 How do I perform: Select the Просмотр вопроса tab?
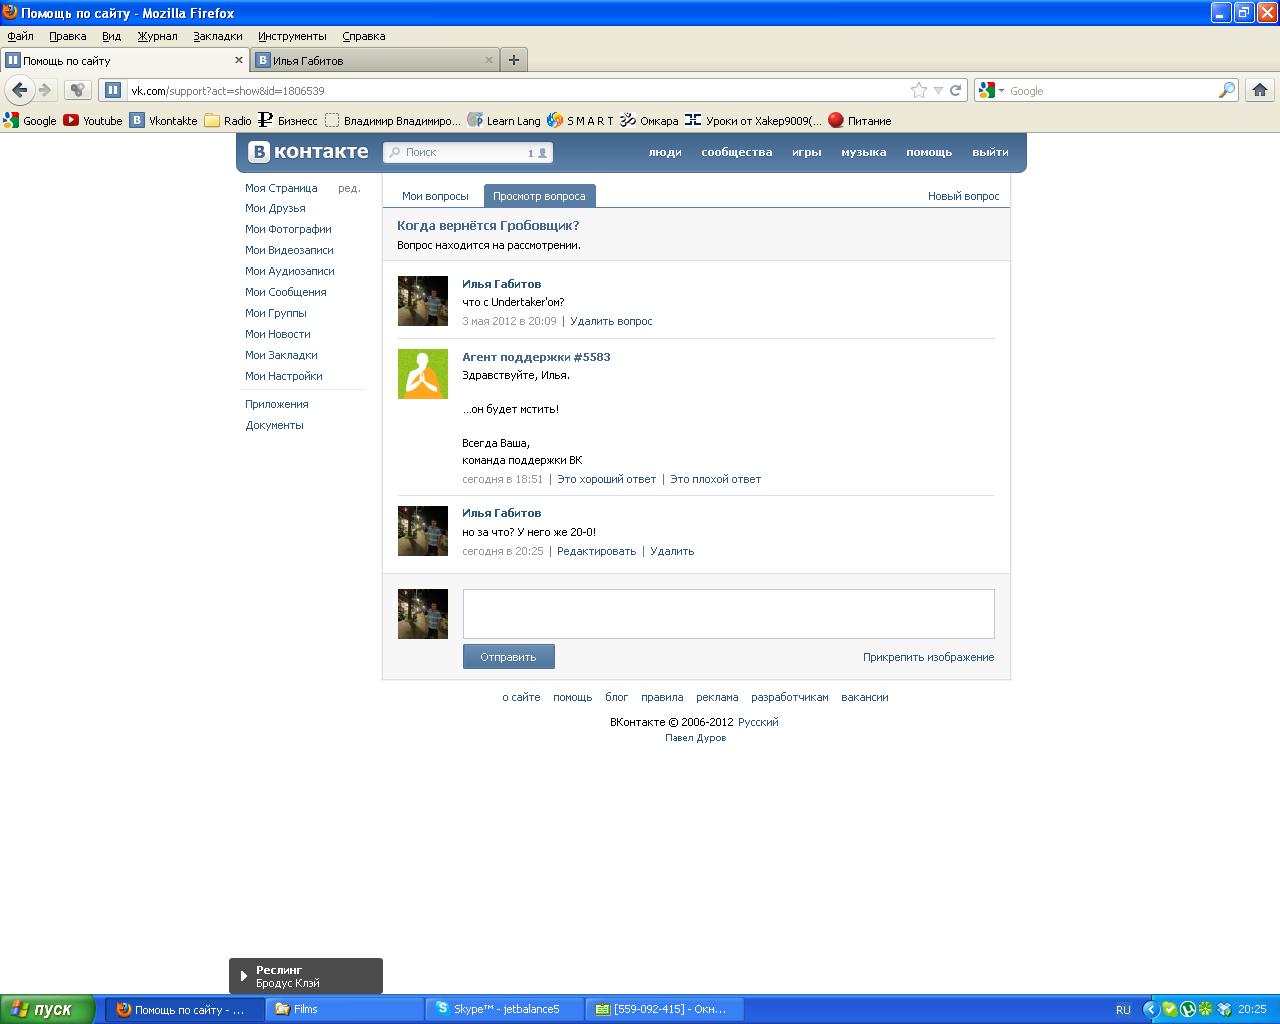coord(539,196)
